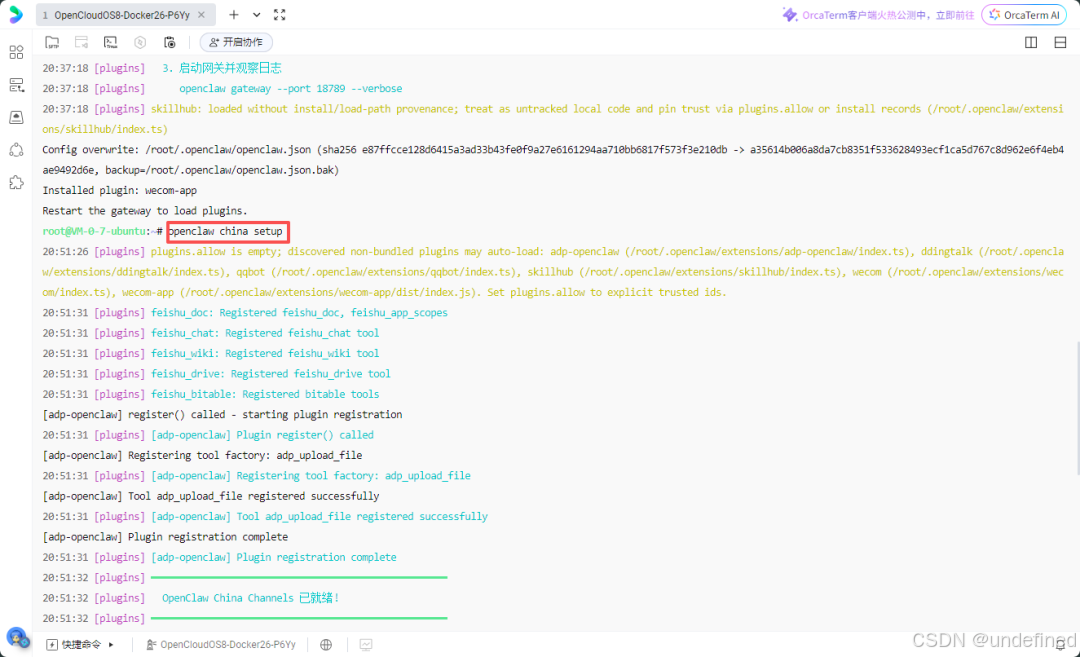Image resolution: width=1080 pixels, height=657 pixels.
Task: Click the globe network icon in status bar
Action: click(x=326, y=645)
